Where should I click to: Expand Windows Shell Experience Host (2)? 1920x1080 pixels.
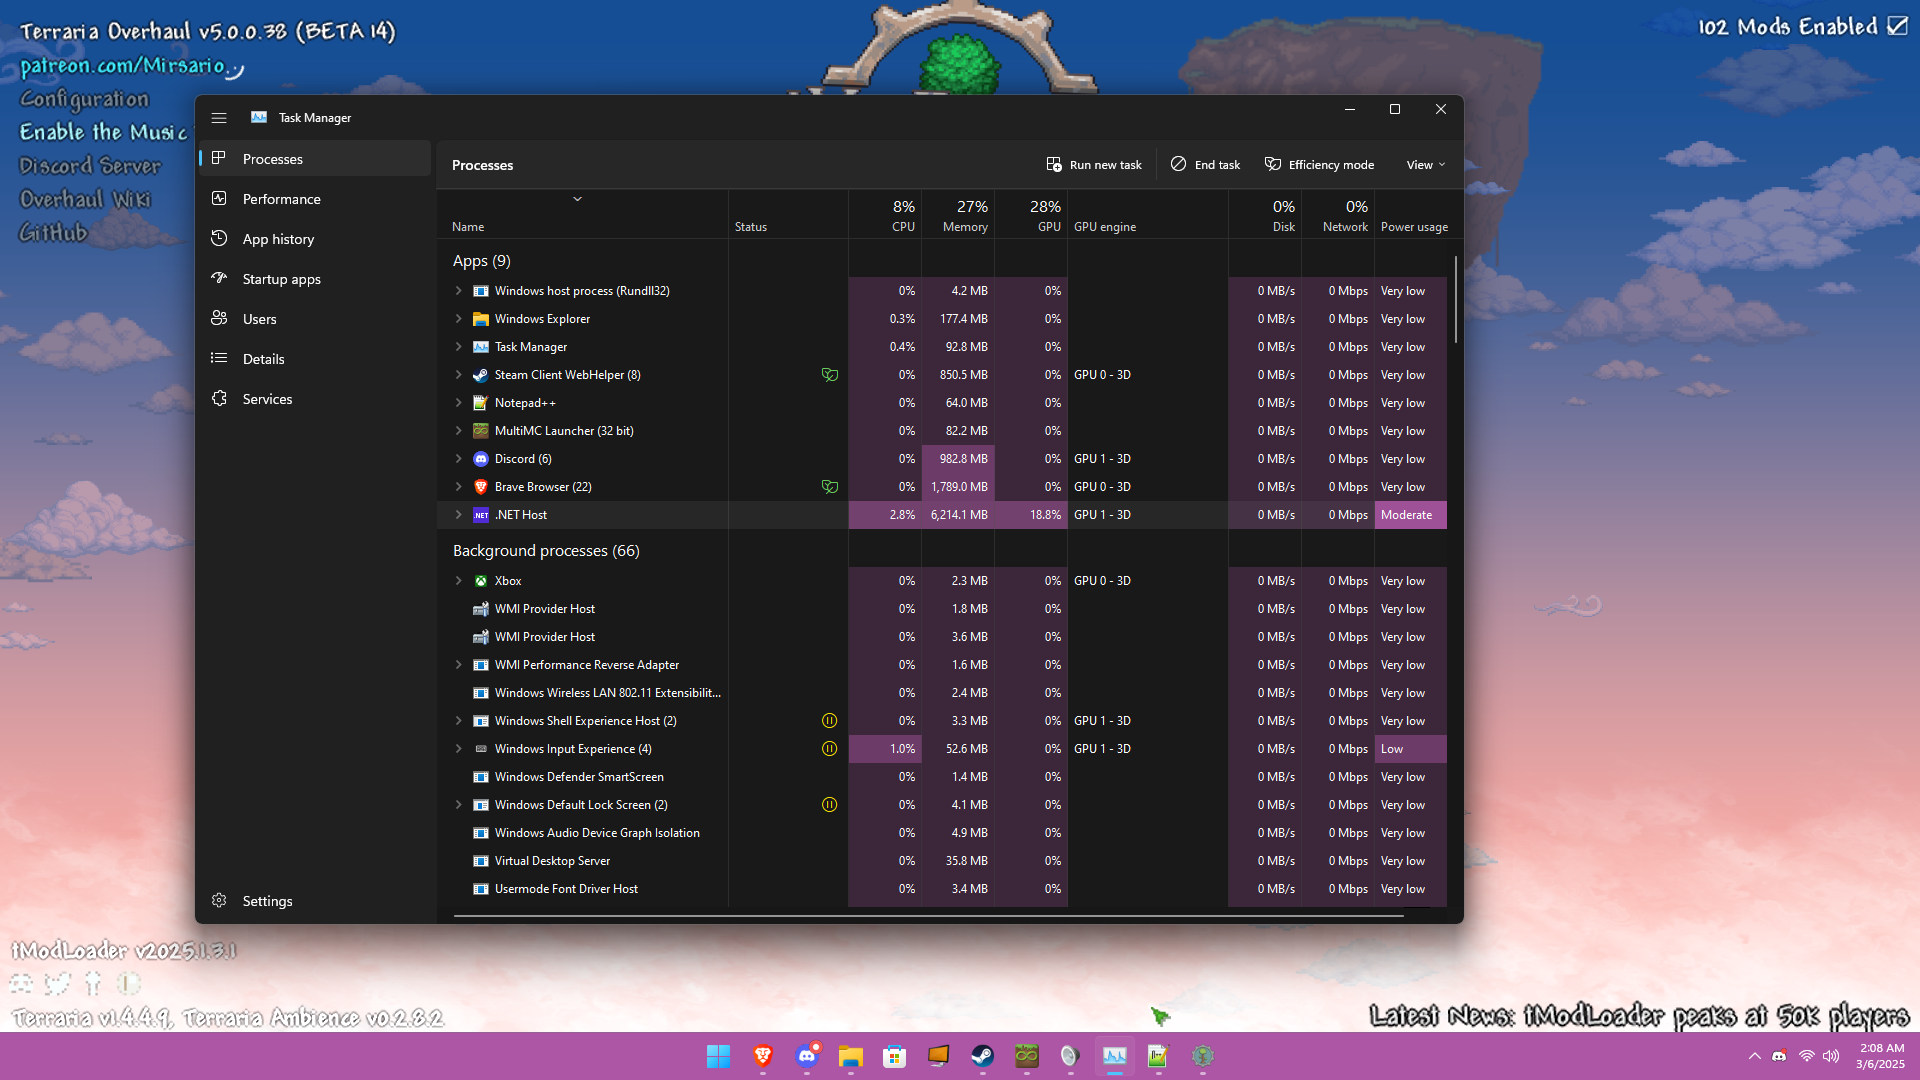pos(458,721)
